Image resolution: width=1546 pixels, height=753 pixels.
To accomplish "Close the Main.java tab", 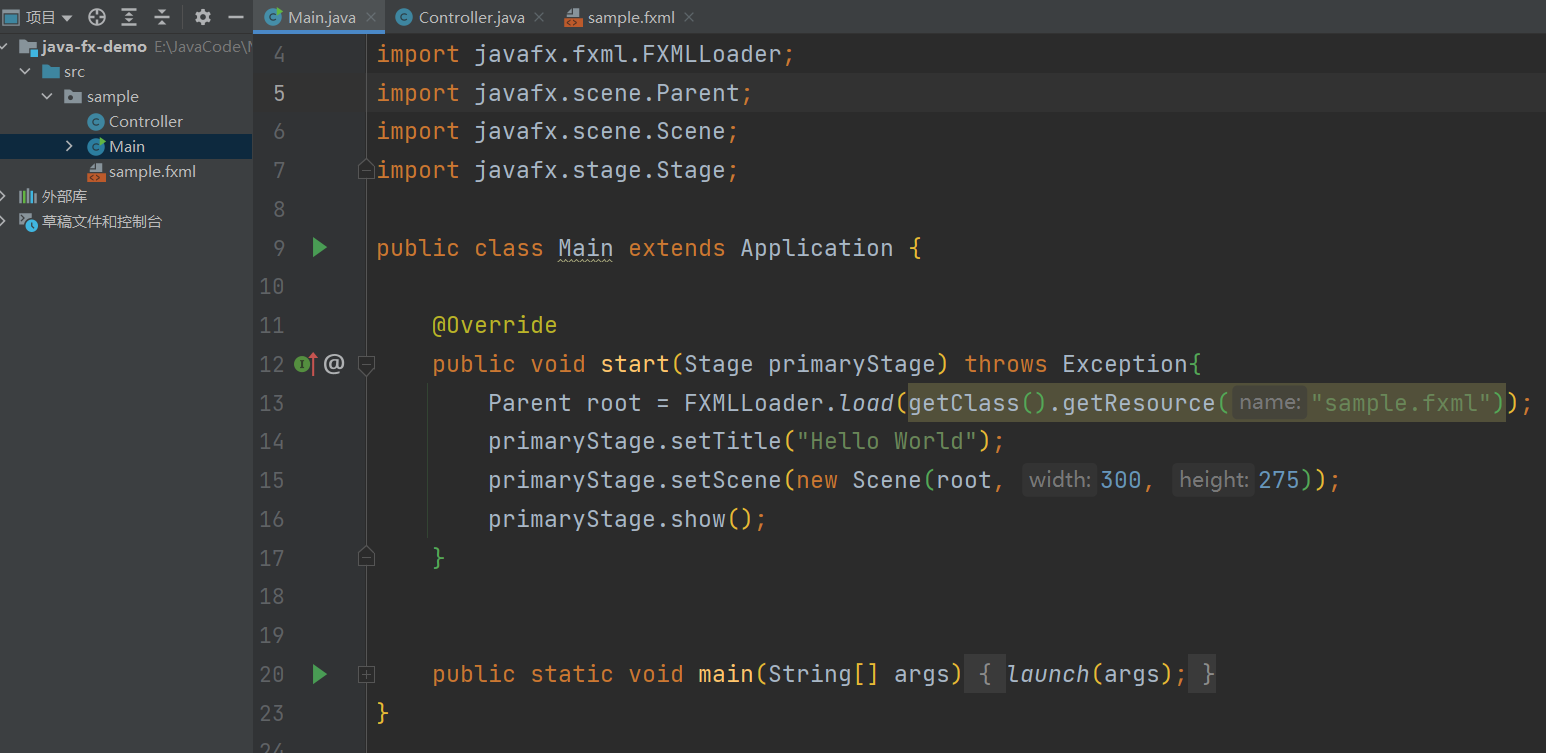I will pyautogui.click(x=371, y=17).
